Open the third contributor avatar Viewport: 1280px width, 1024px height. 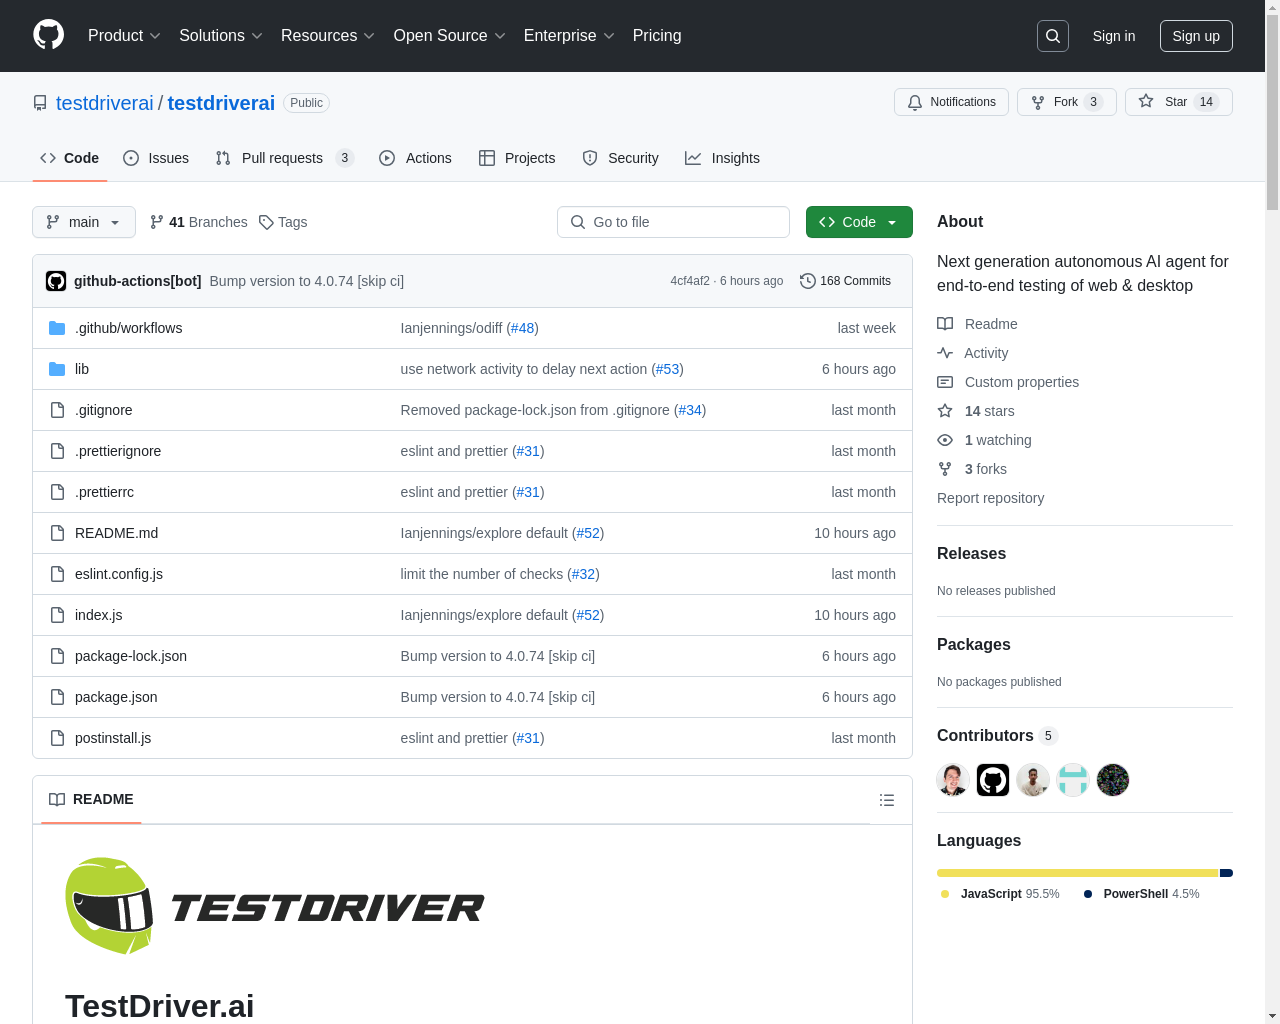1033,780
